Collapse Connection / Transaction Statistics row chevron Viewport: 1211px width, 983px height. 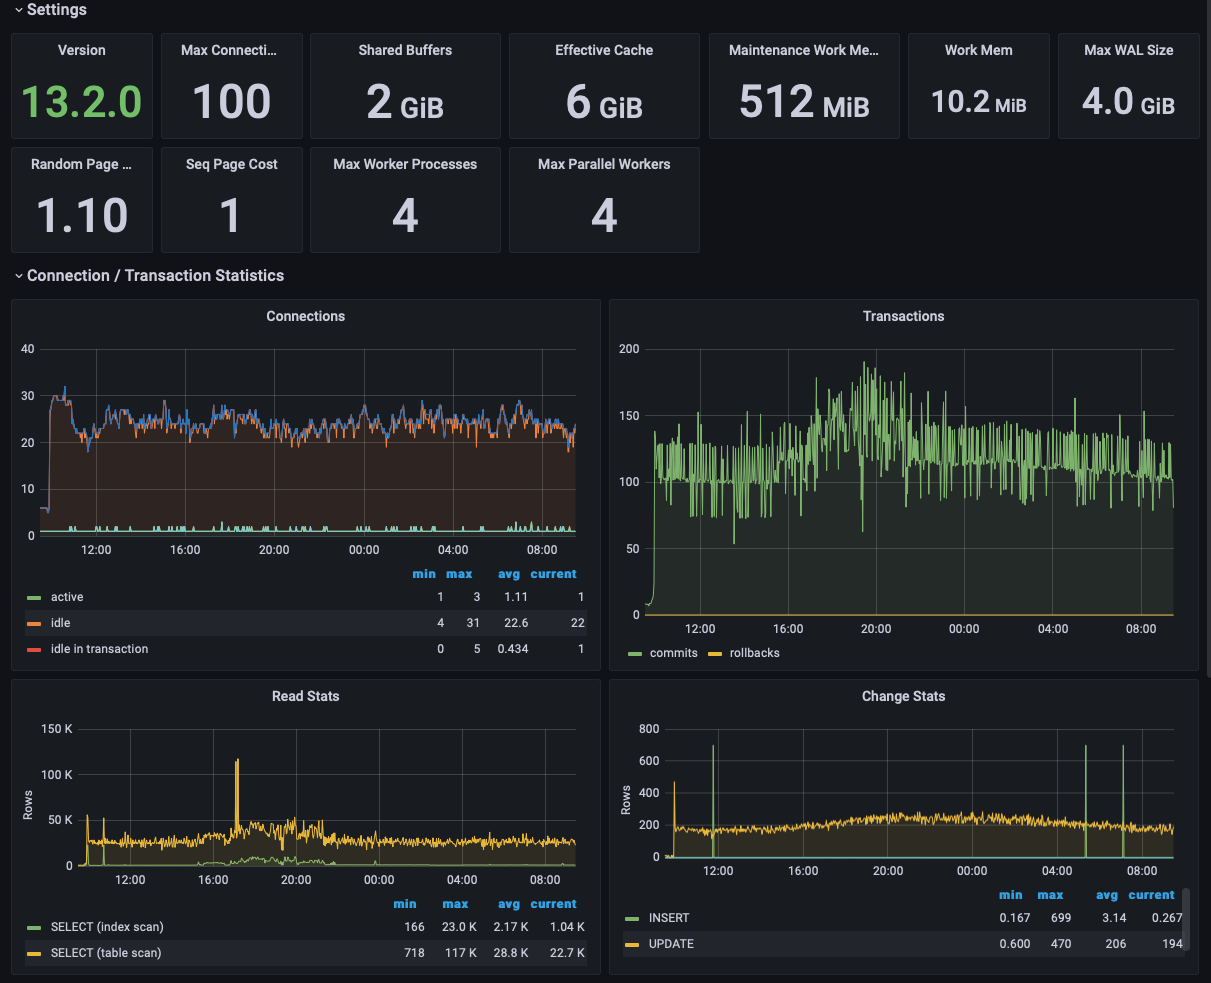(x=18, y=276)
